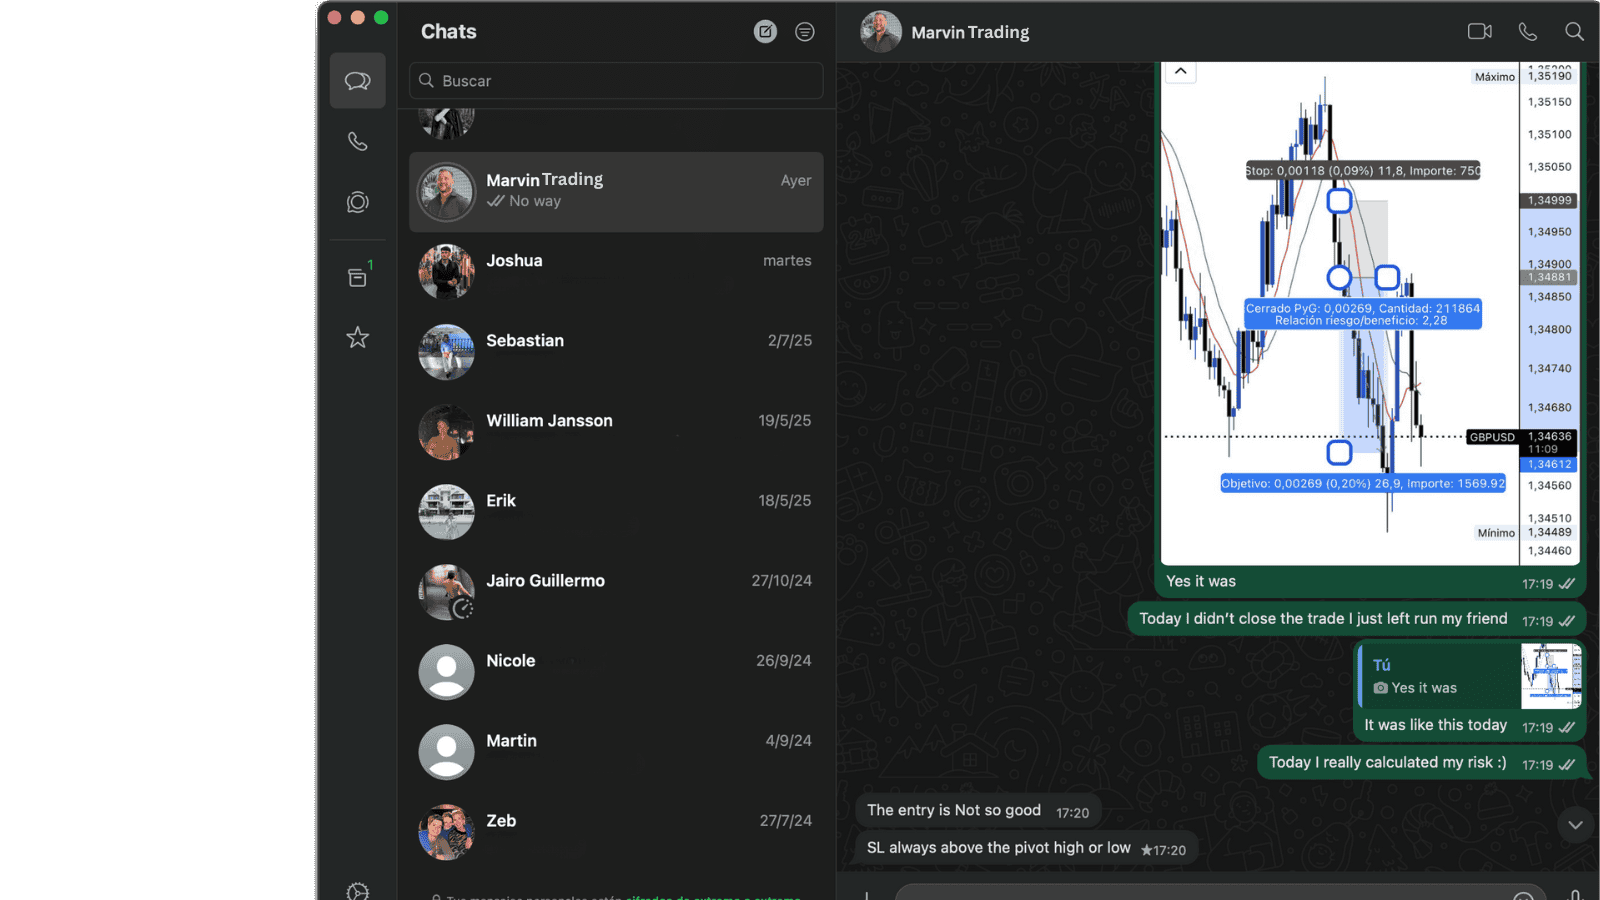
Task: Open the Calls section in the sidebar
Action: pyautogui.click(x=357, y=141)
